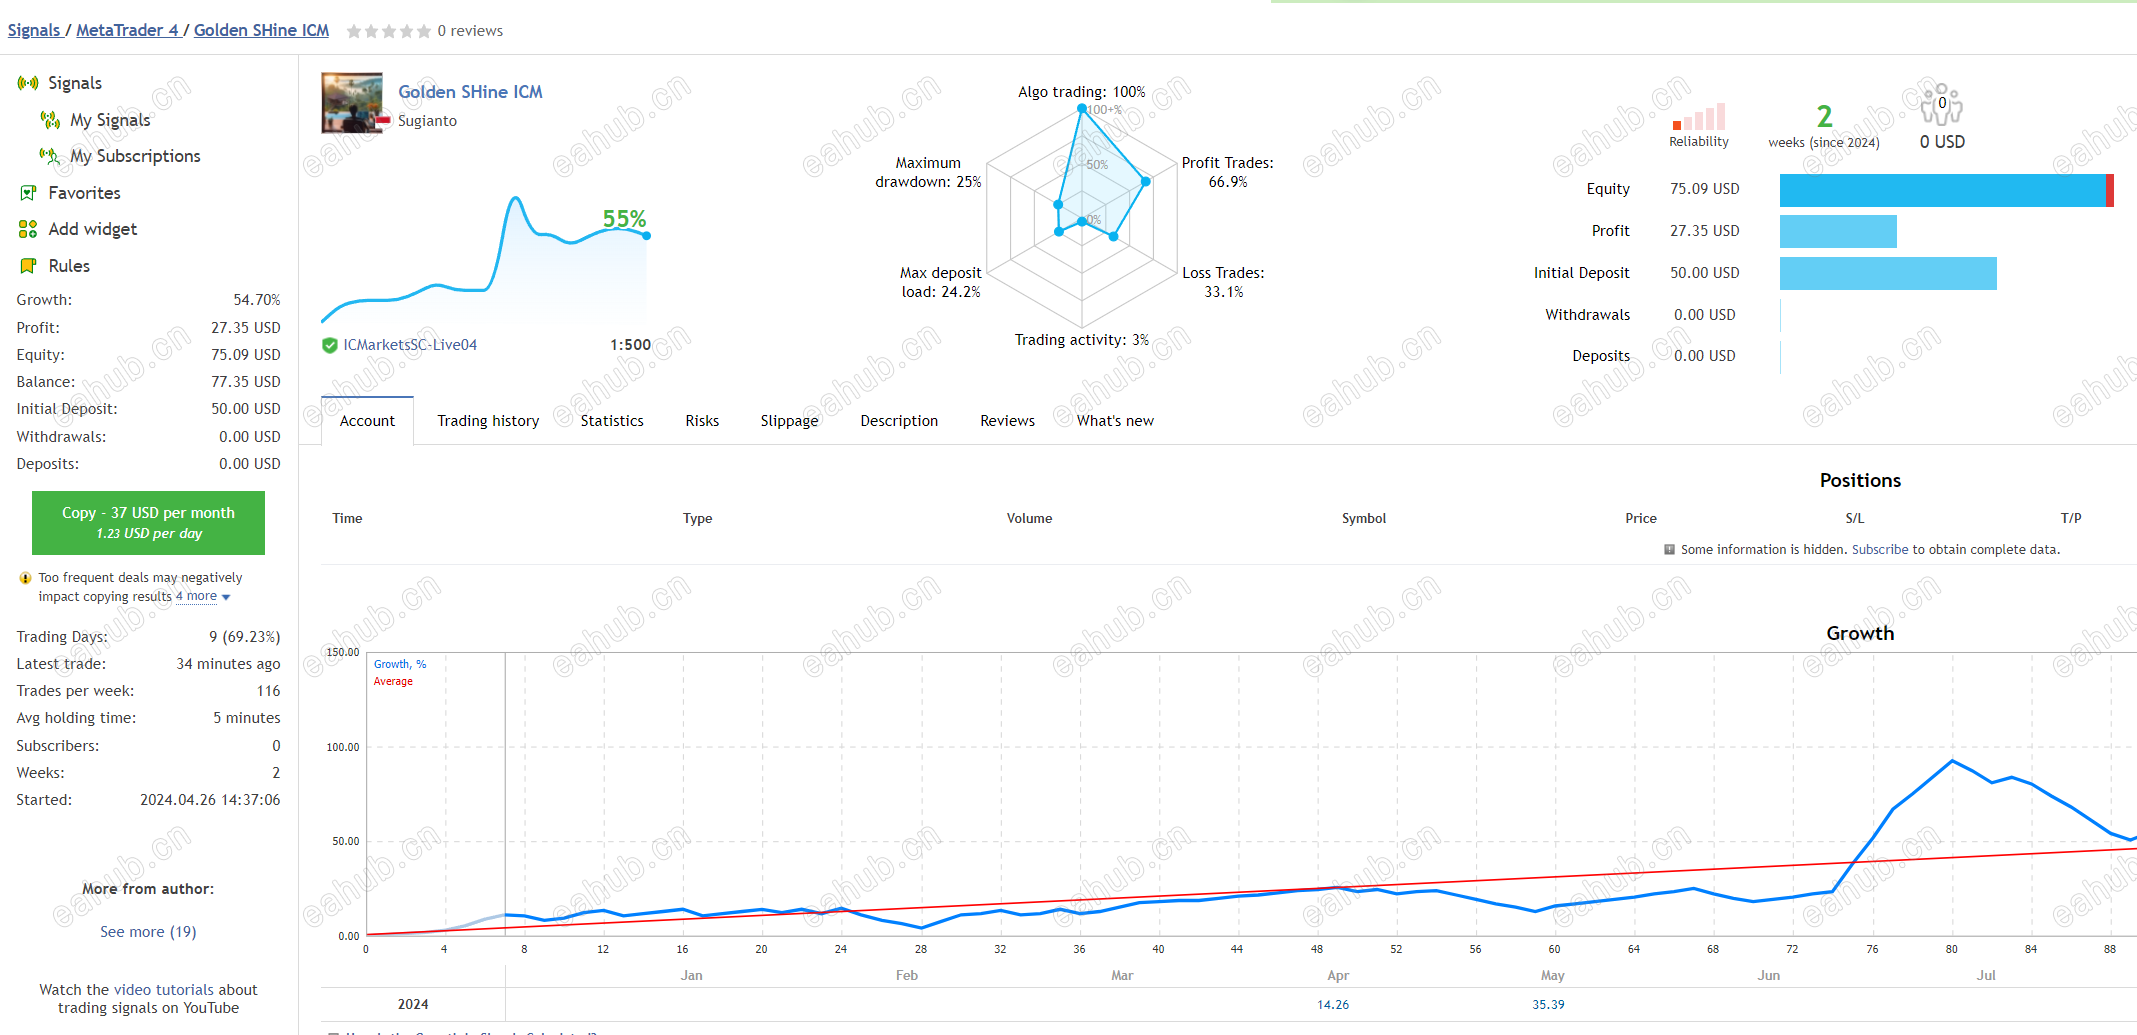2137x1035 pixels.
Task: Click the Reliability bars icon
Action: click(1699, 117)
